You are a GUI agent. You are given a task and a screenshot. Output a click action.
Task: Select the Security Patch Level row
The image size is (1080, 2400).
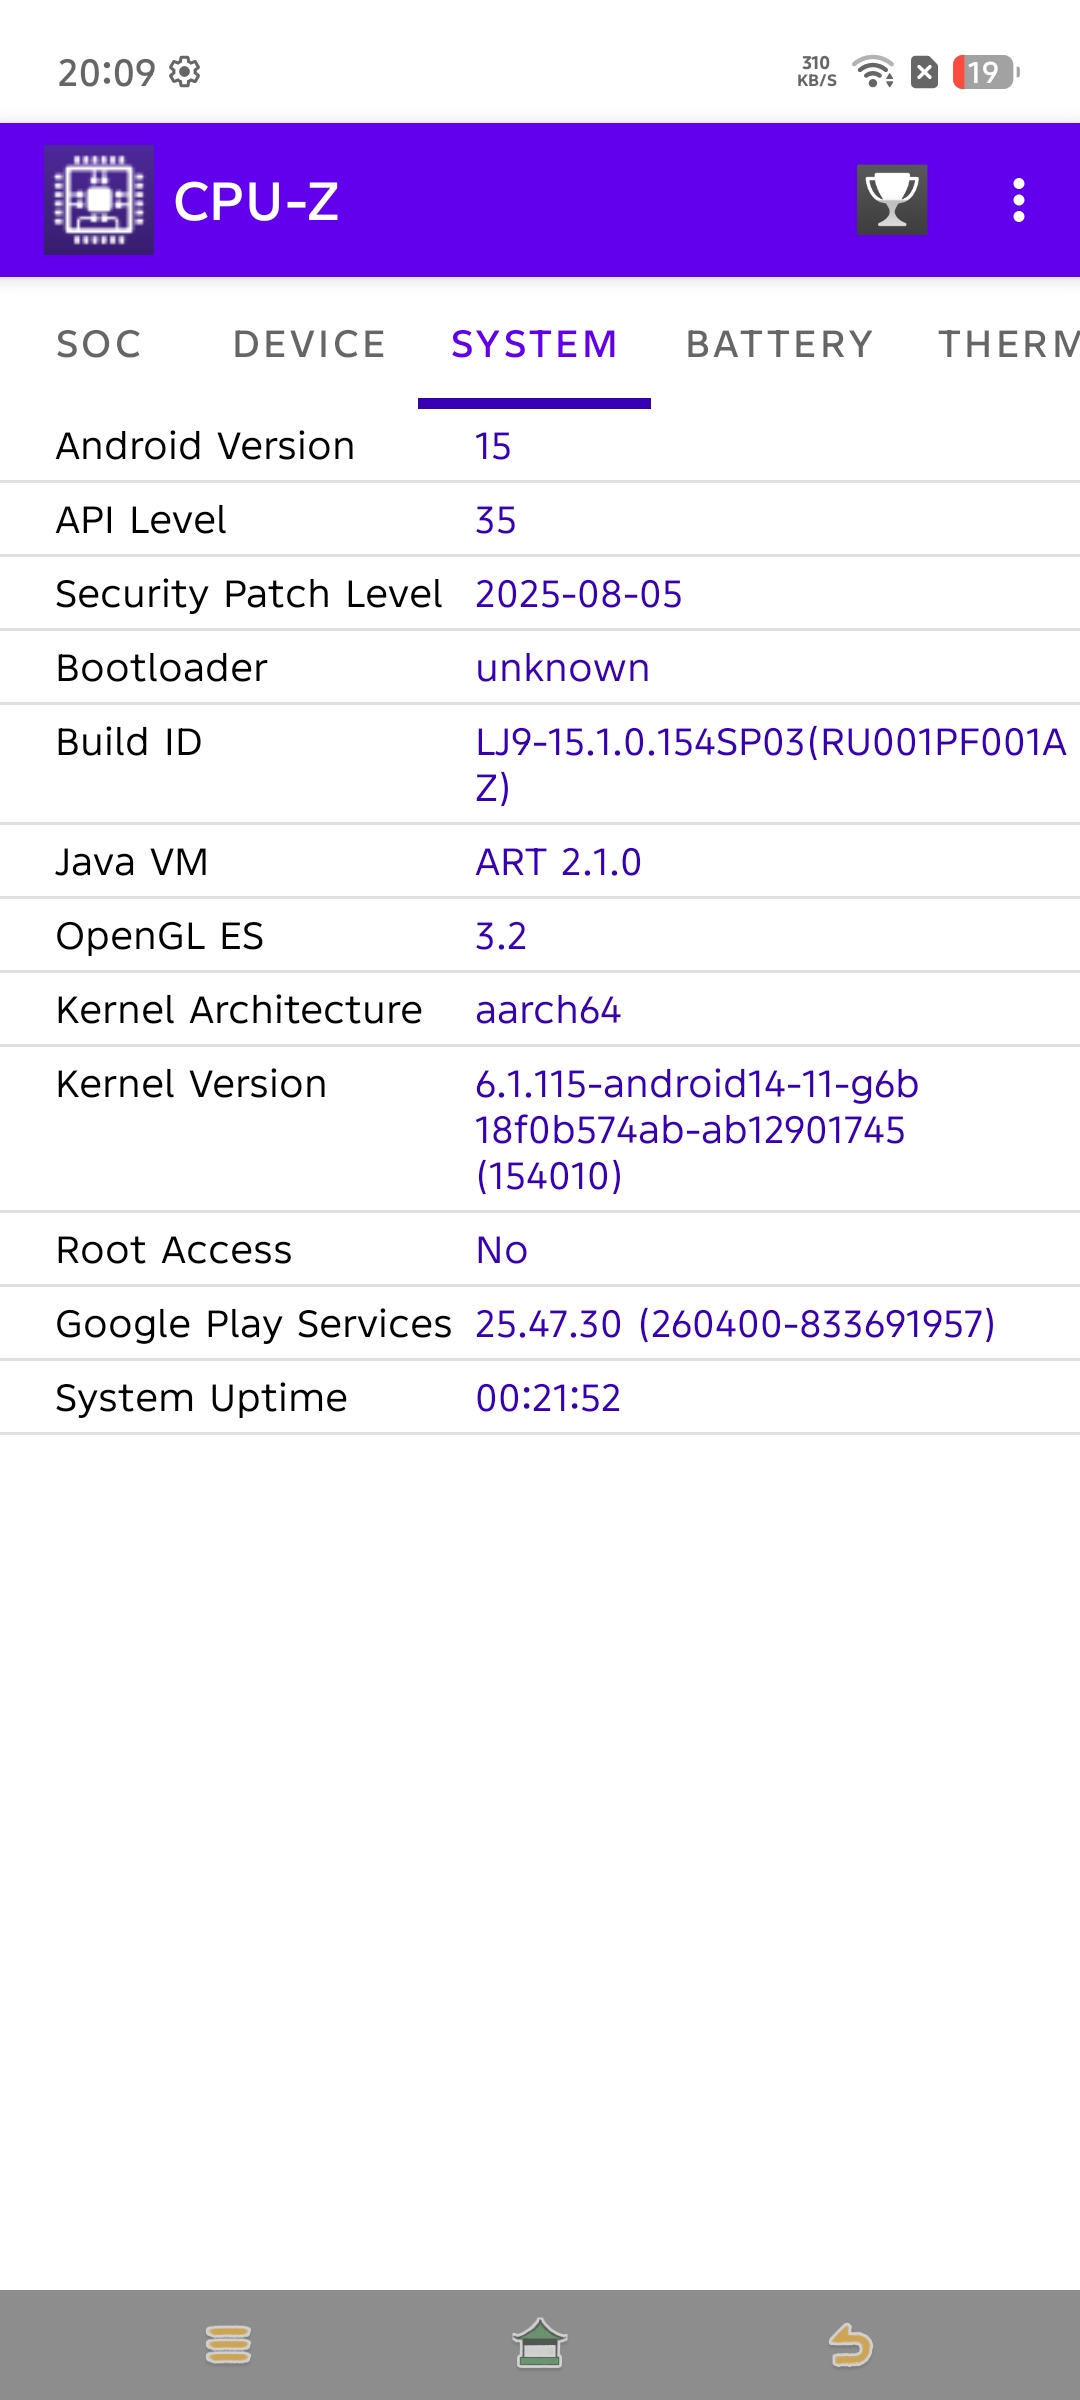(540, 594)
